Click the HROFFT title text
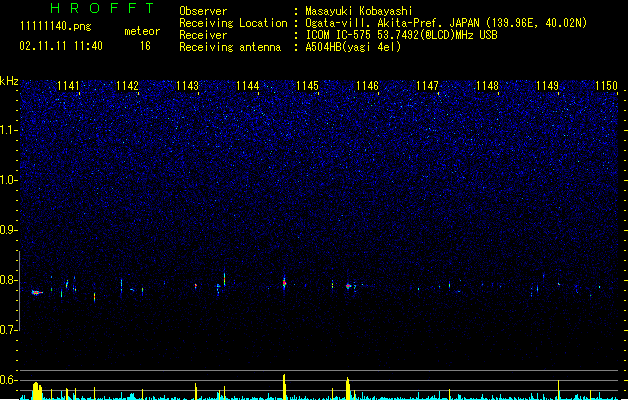629x400 pixels. pyautogui.click(x=102, y=8)
